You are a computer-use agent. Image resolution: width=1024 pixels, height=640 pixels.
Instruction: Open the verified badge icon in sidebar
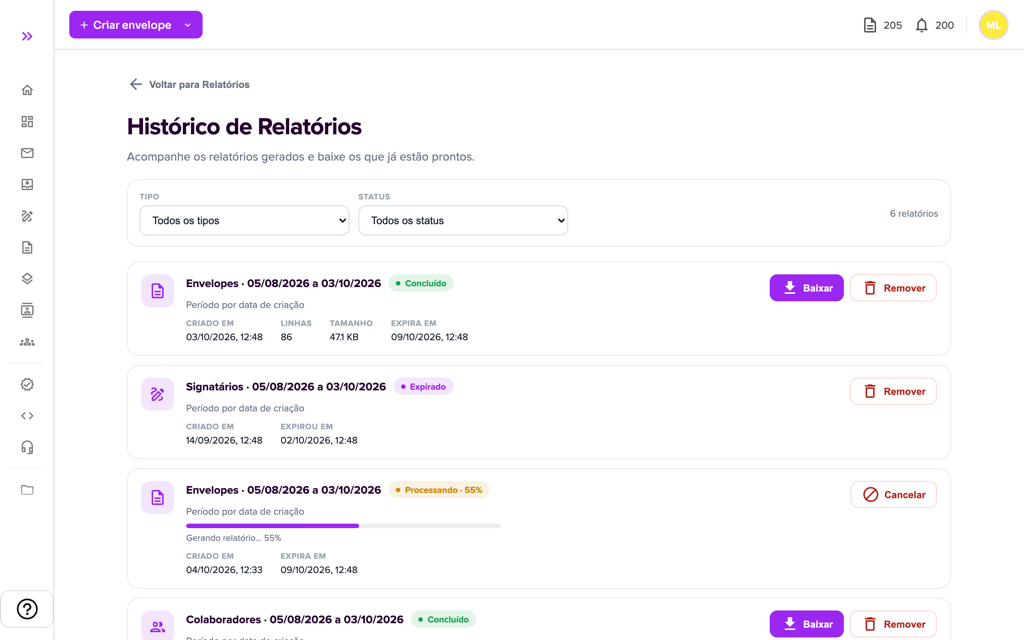coord(27,385)
